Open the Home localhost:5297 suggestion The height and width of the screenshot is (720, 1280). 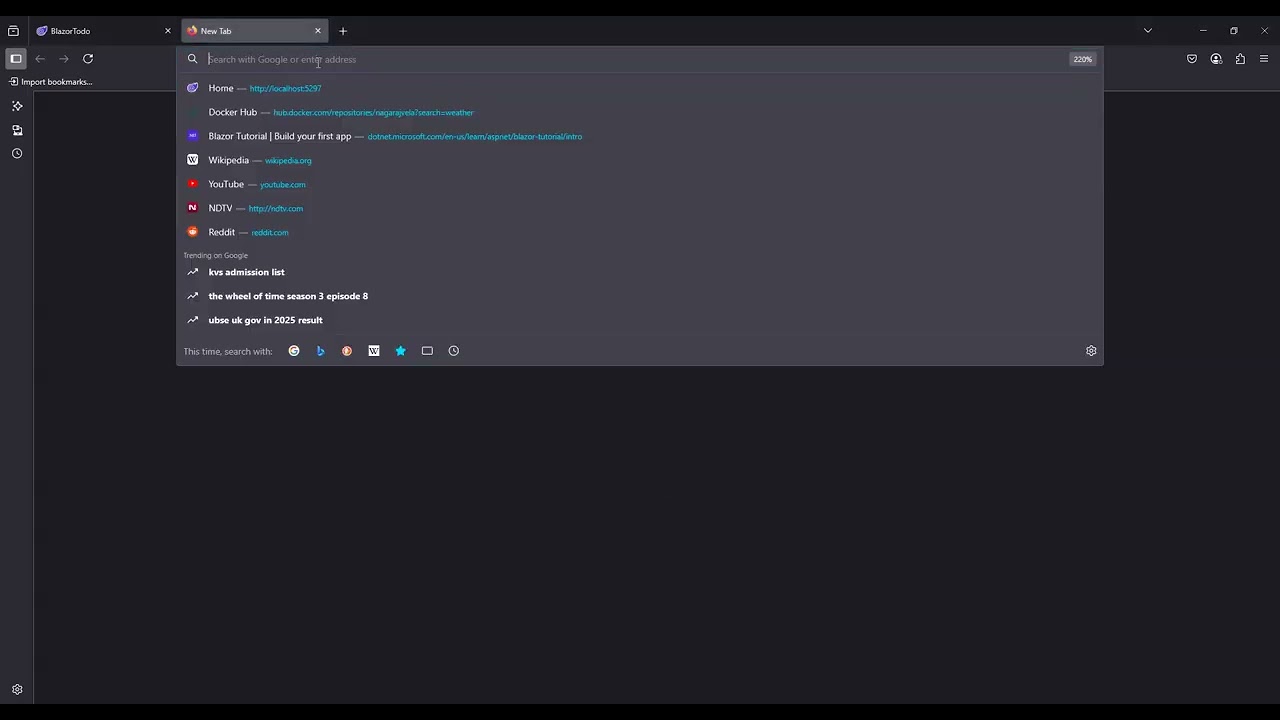640,88
